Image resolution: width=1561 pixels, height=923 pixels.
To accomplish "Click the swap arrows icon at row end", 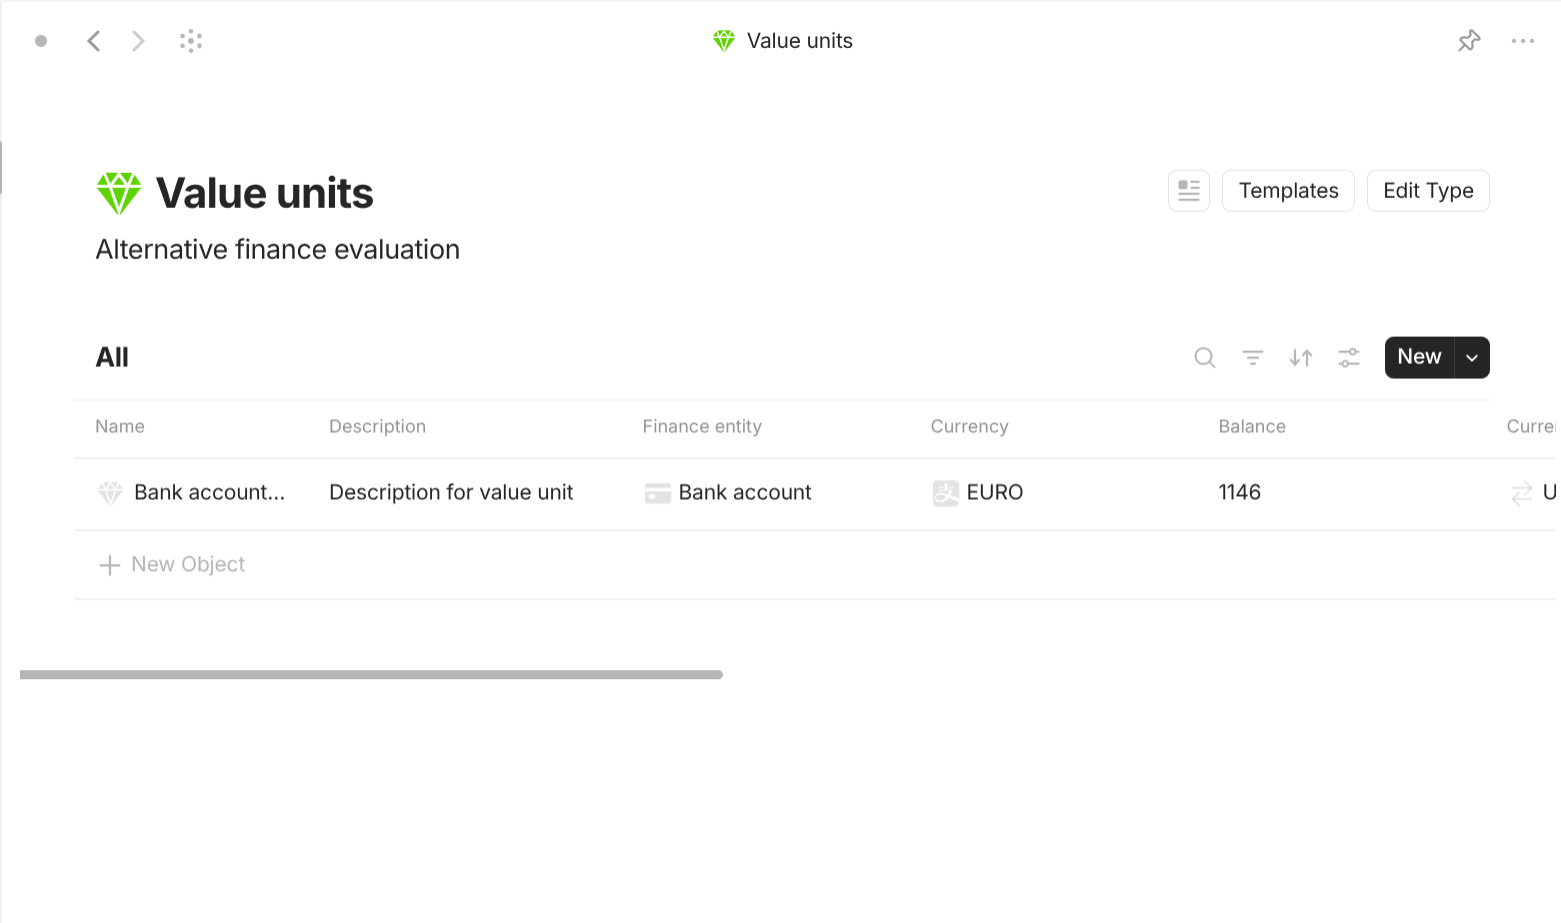I will [1523, 493].
